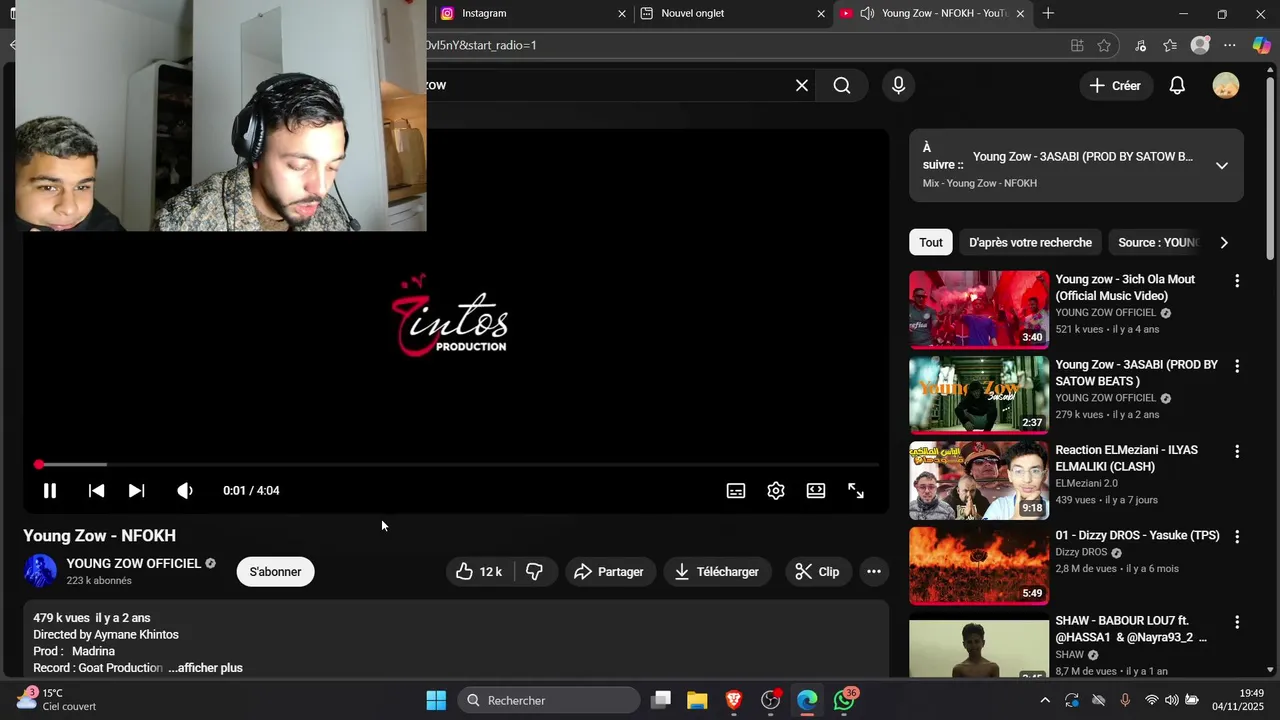This screenshot has height=720, width=1280.
Task: Open 3ich Ola Mout video thumbnail
Action: click(979, 309)
